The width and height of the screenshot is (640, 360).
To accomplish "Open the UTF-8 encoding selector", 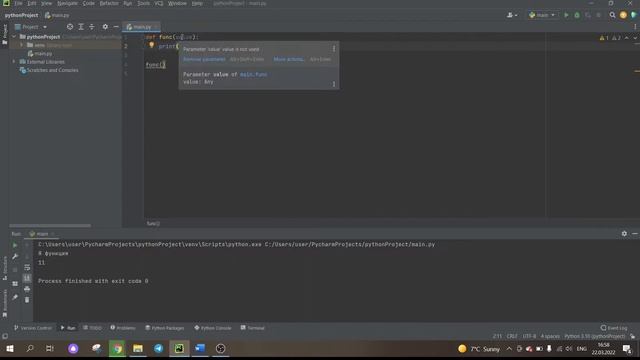I will tap(529, 336).
